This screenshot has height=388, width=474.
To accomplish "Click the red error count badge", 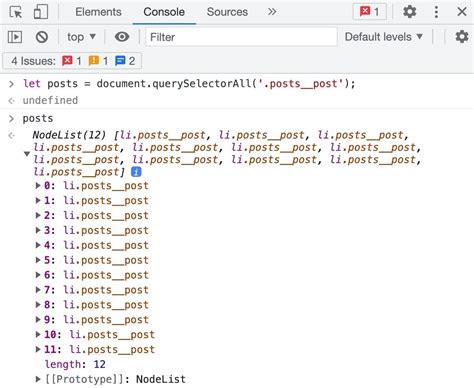I will (x=370, y=12).
